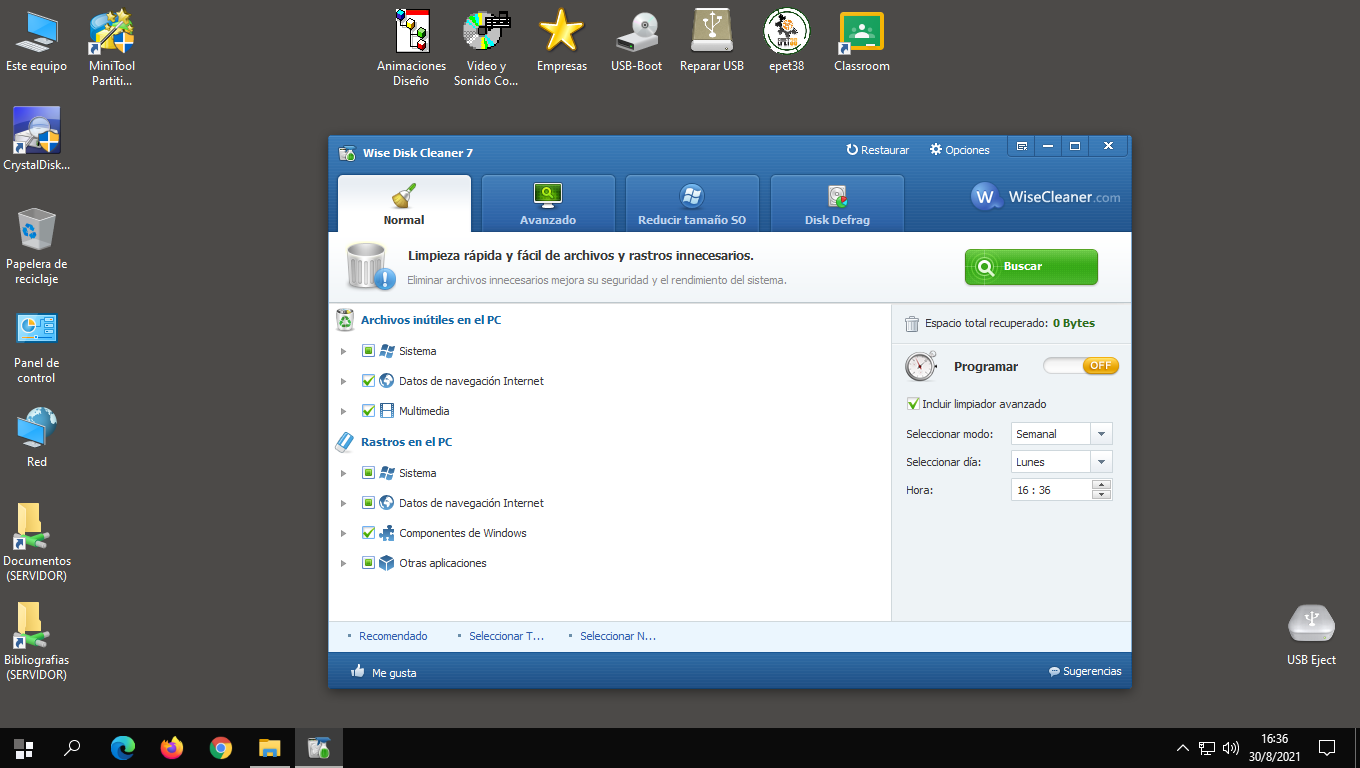
Task: Launch Firefox from taskbar
Action: (172, 748)
